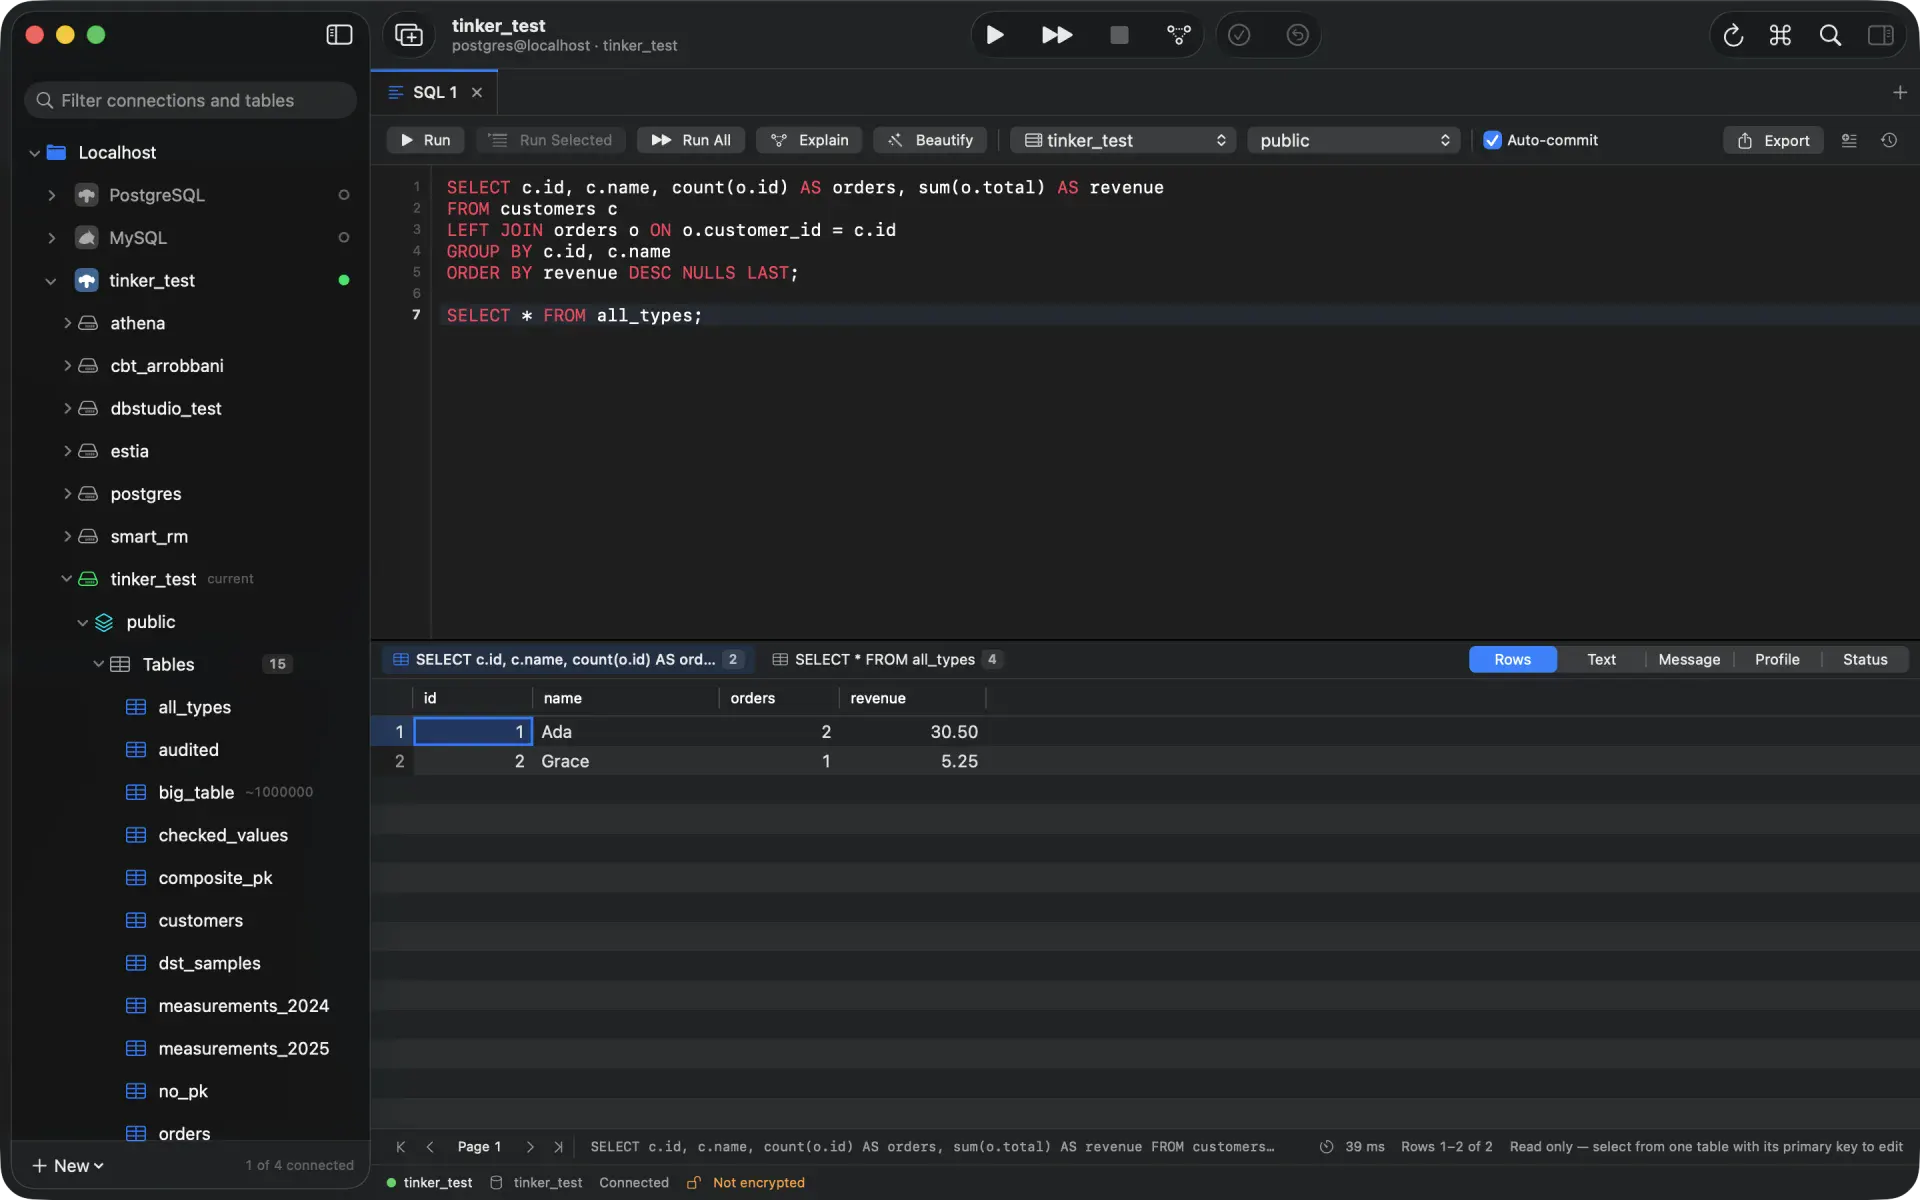Screen dimensions: 1920x1200
Task: Select the 30.50 revenue cell
Action: pos(912,732)
